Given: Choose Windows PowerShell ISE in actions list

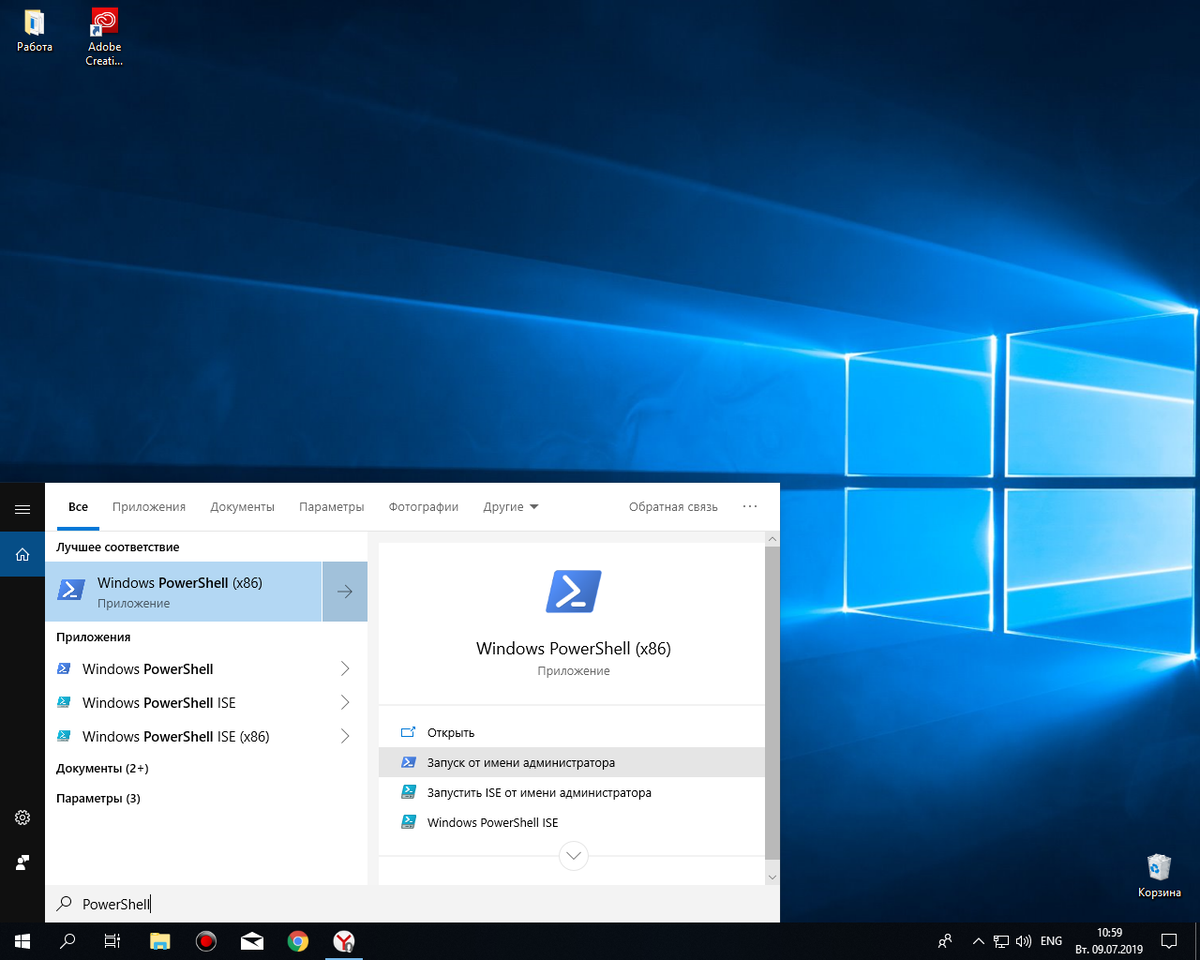Looking at the screenshot, I should pos(572,823).
